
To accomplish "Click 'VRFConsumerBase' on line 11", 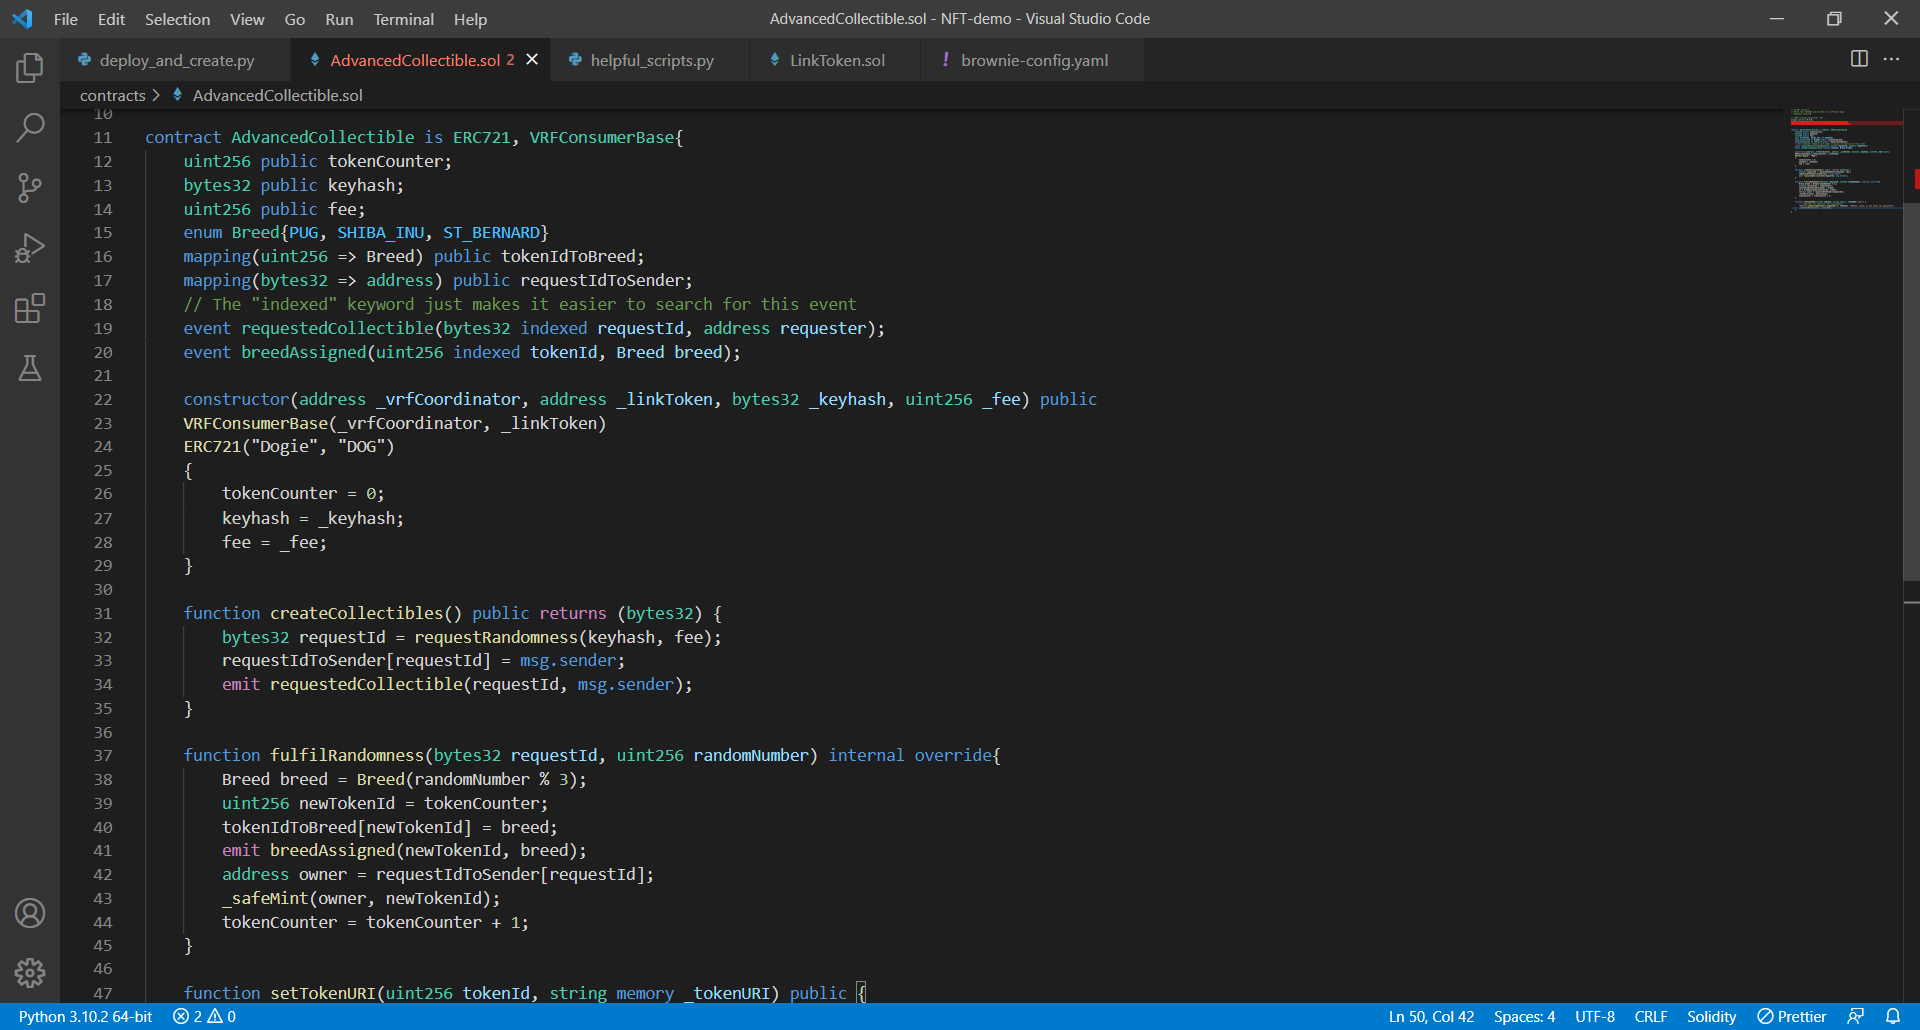I will pyautogui.click(x=602, y=137).
